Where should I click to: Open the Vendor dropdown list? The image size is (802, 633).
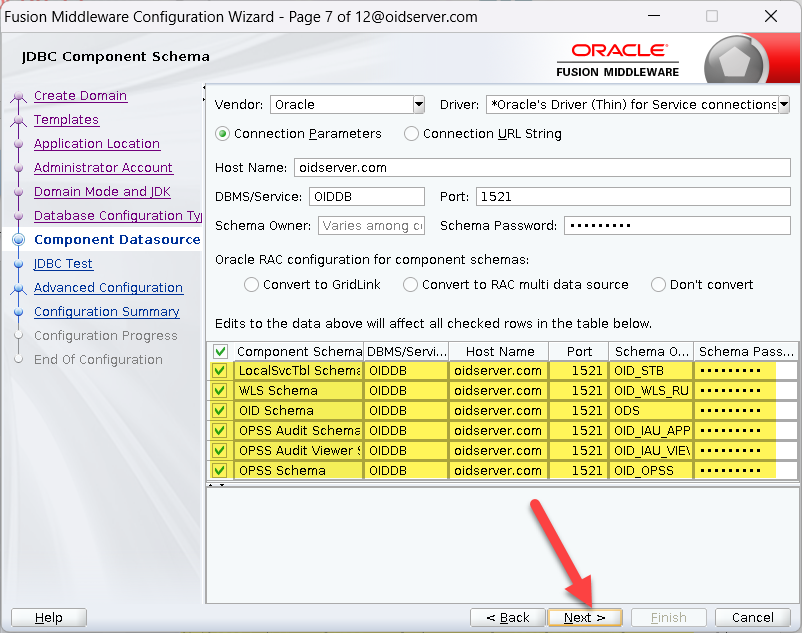(x=418, y=105)
